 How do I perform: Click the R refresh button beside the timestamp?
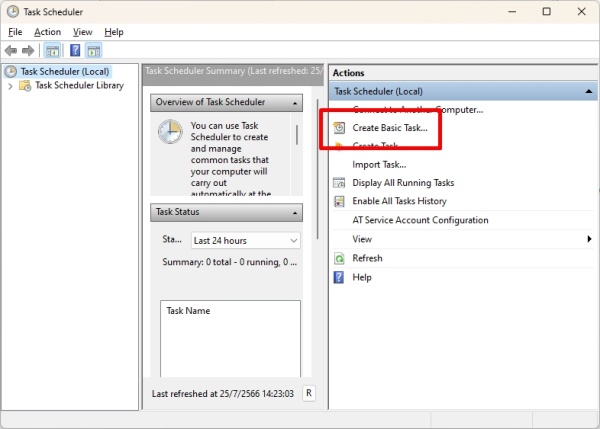309,393
